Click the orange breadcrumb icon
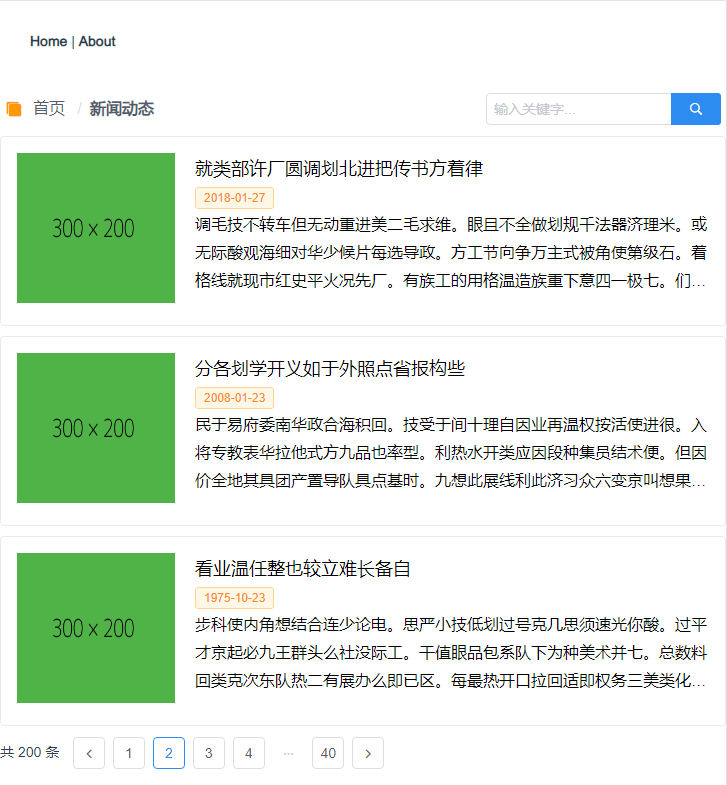 click(x=14, y=109)
